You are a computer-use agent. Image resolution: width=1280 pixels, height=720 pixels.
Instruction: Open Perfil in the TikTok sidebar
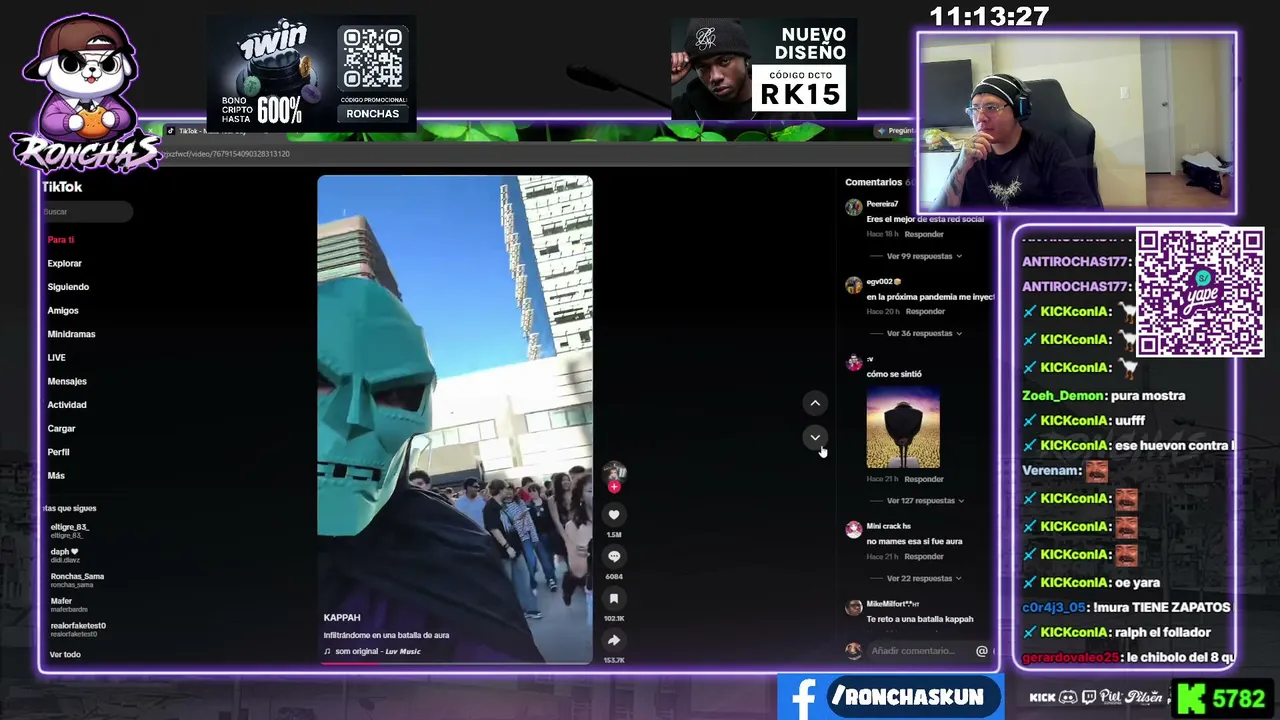point(59,452)
